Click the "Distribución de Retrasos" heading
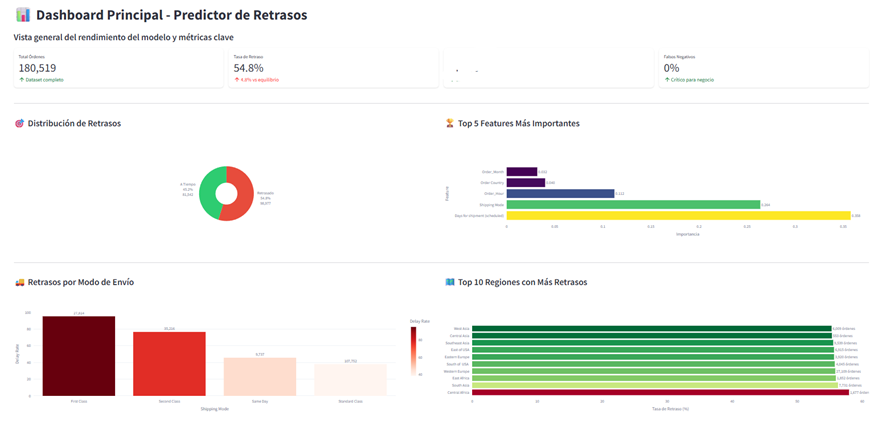 tap(74, 124)
